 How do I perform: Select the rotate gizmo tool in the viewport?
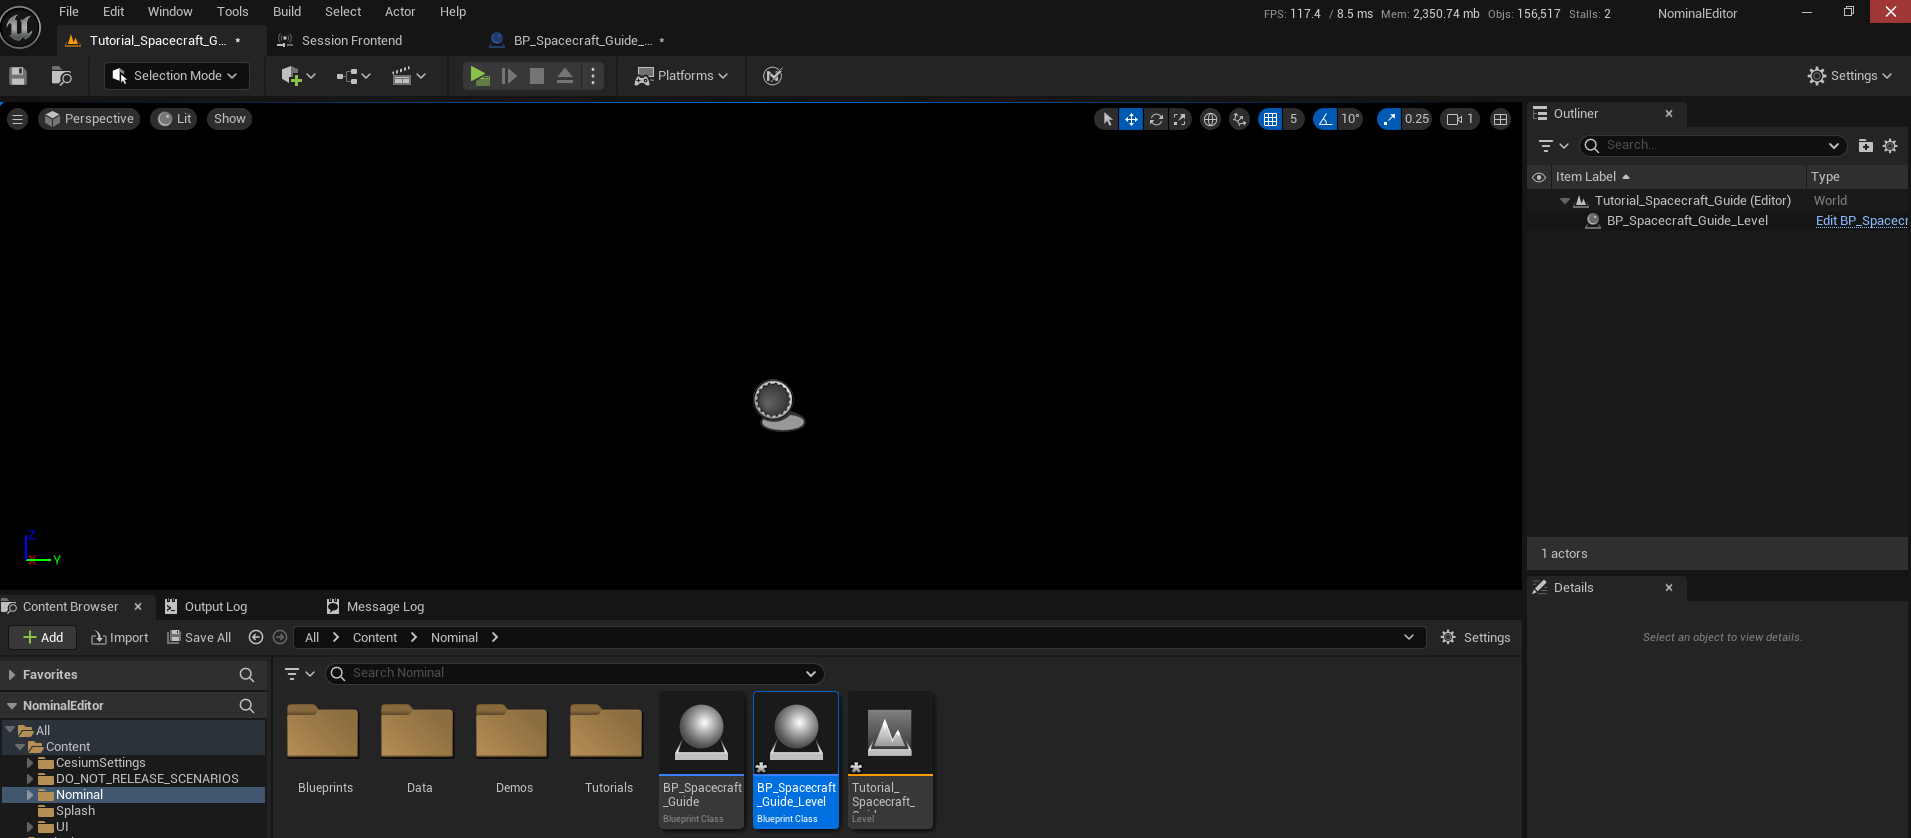click(x=1156, y=119)
